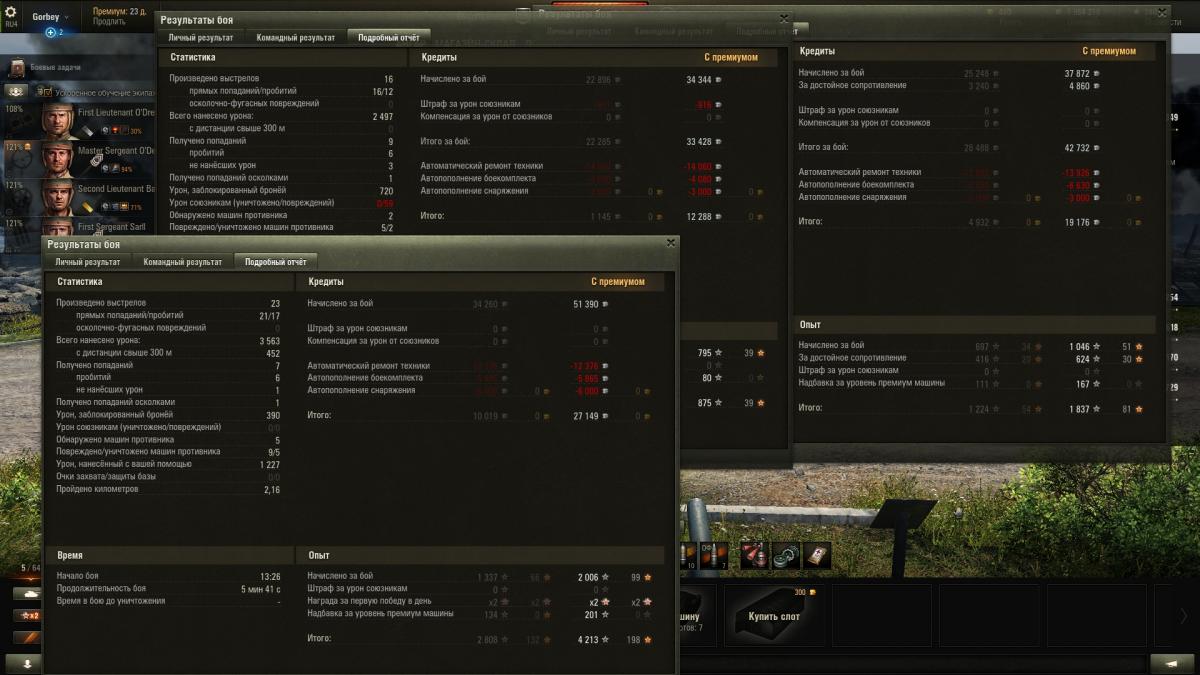This screenshot has width=1200, height=675.
Task: Click the first aid kit consumable slot
Action: (817, 556)
